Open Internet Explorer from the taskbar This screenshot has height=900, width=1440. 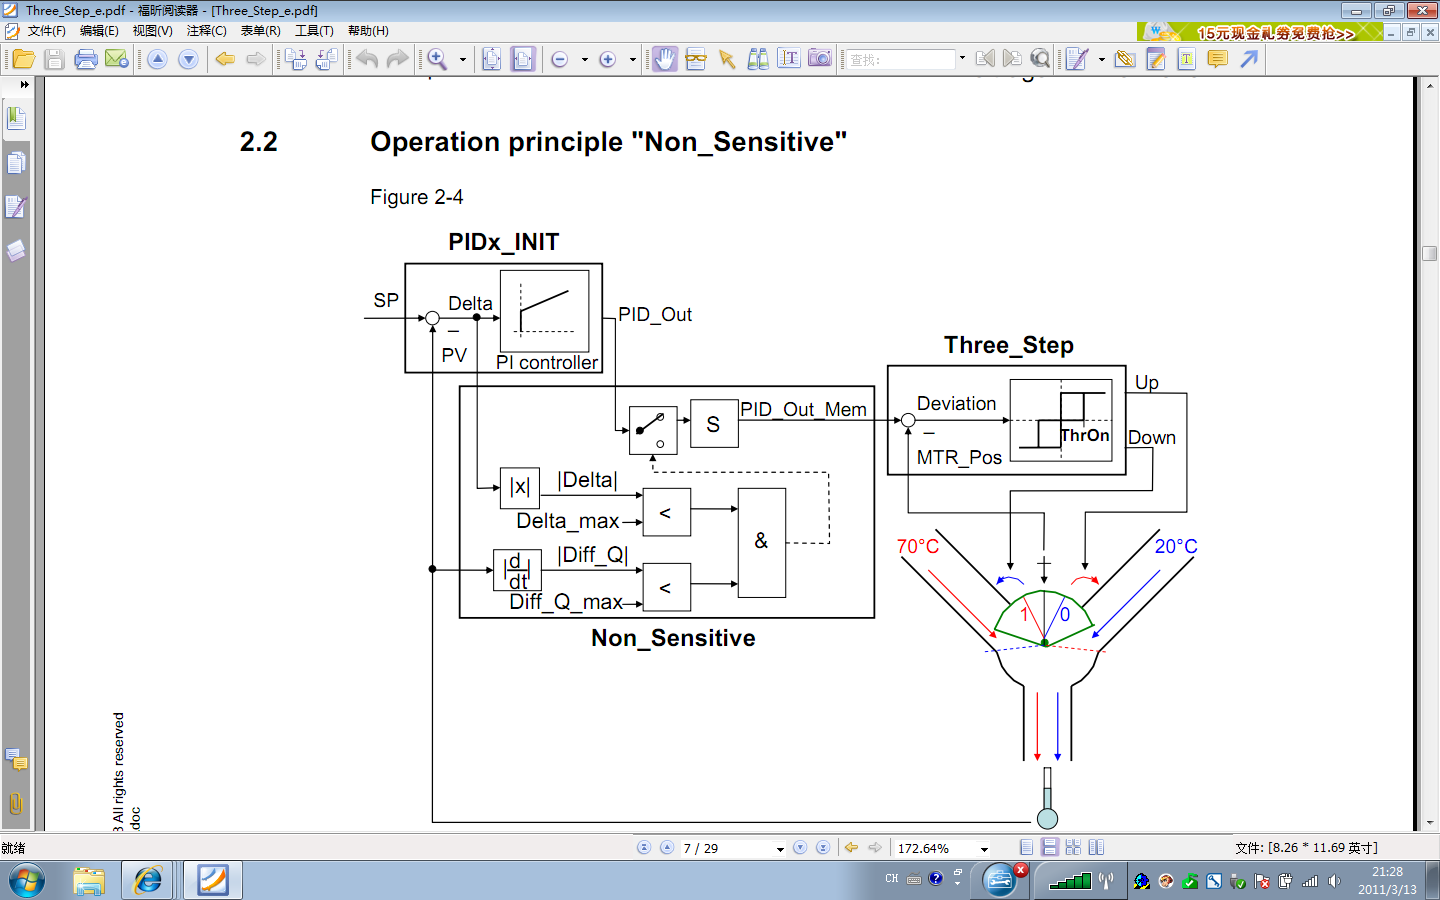point(149,880)
